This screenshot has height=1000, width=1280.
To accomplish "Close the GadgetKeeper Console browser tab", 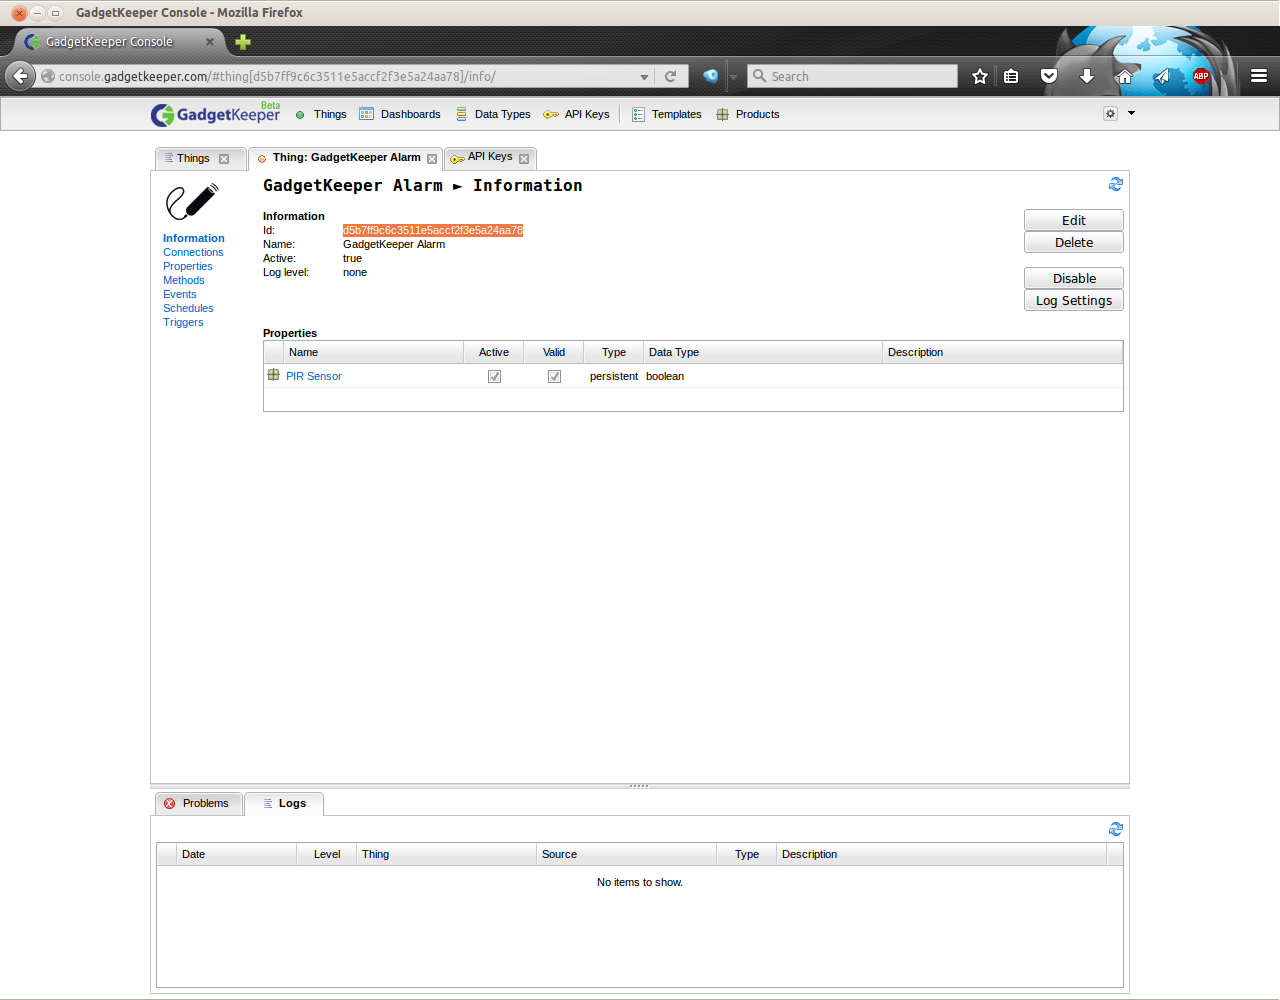I will (x=210, y=42).
